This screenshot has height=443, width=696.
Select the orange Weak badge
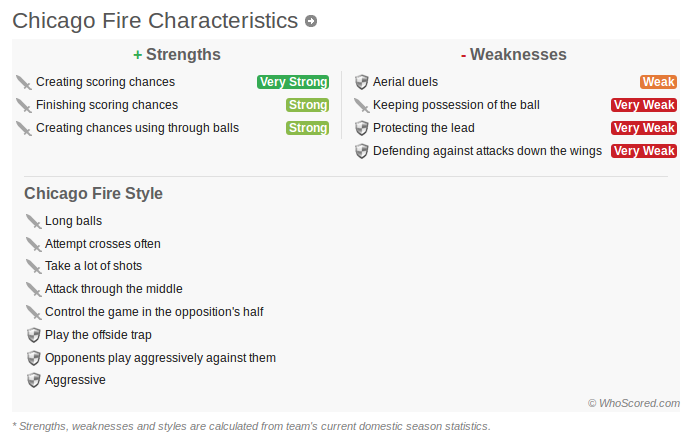point(658,82)
